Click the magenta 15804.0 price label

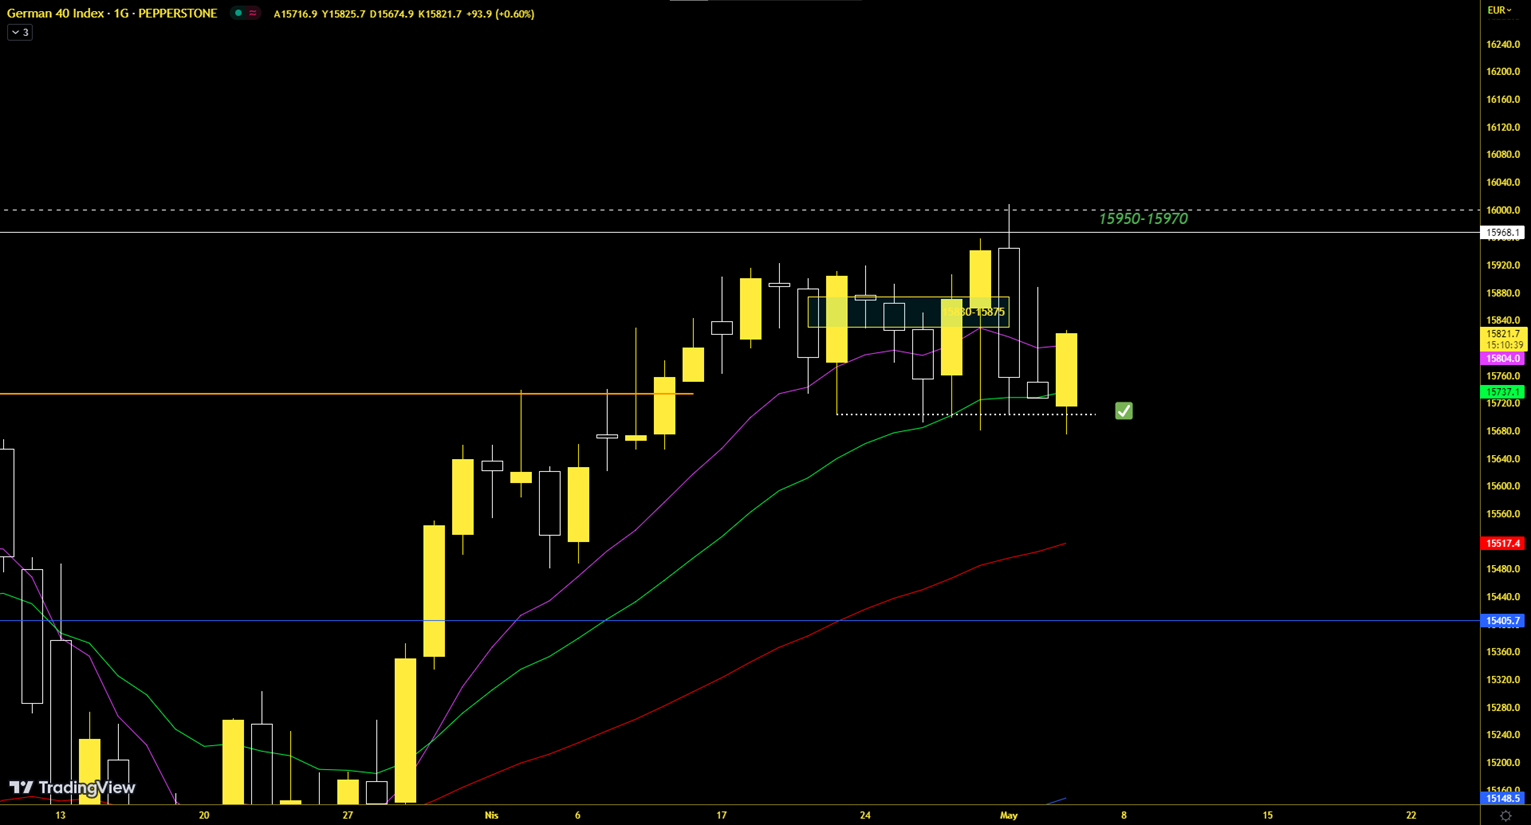tap(1502, 358)
